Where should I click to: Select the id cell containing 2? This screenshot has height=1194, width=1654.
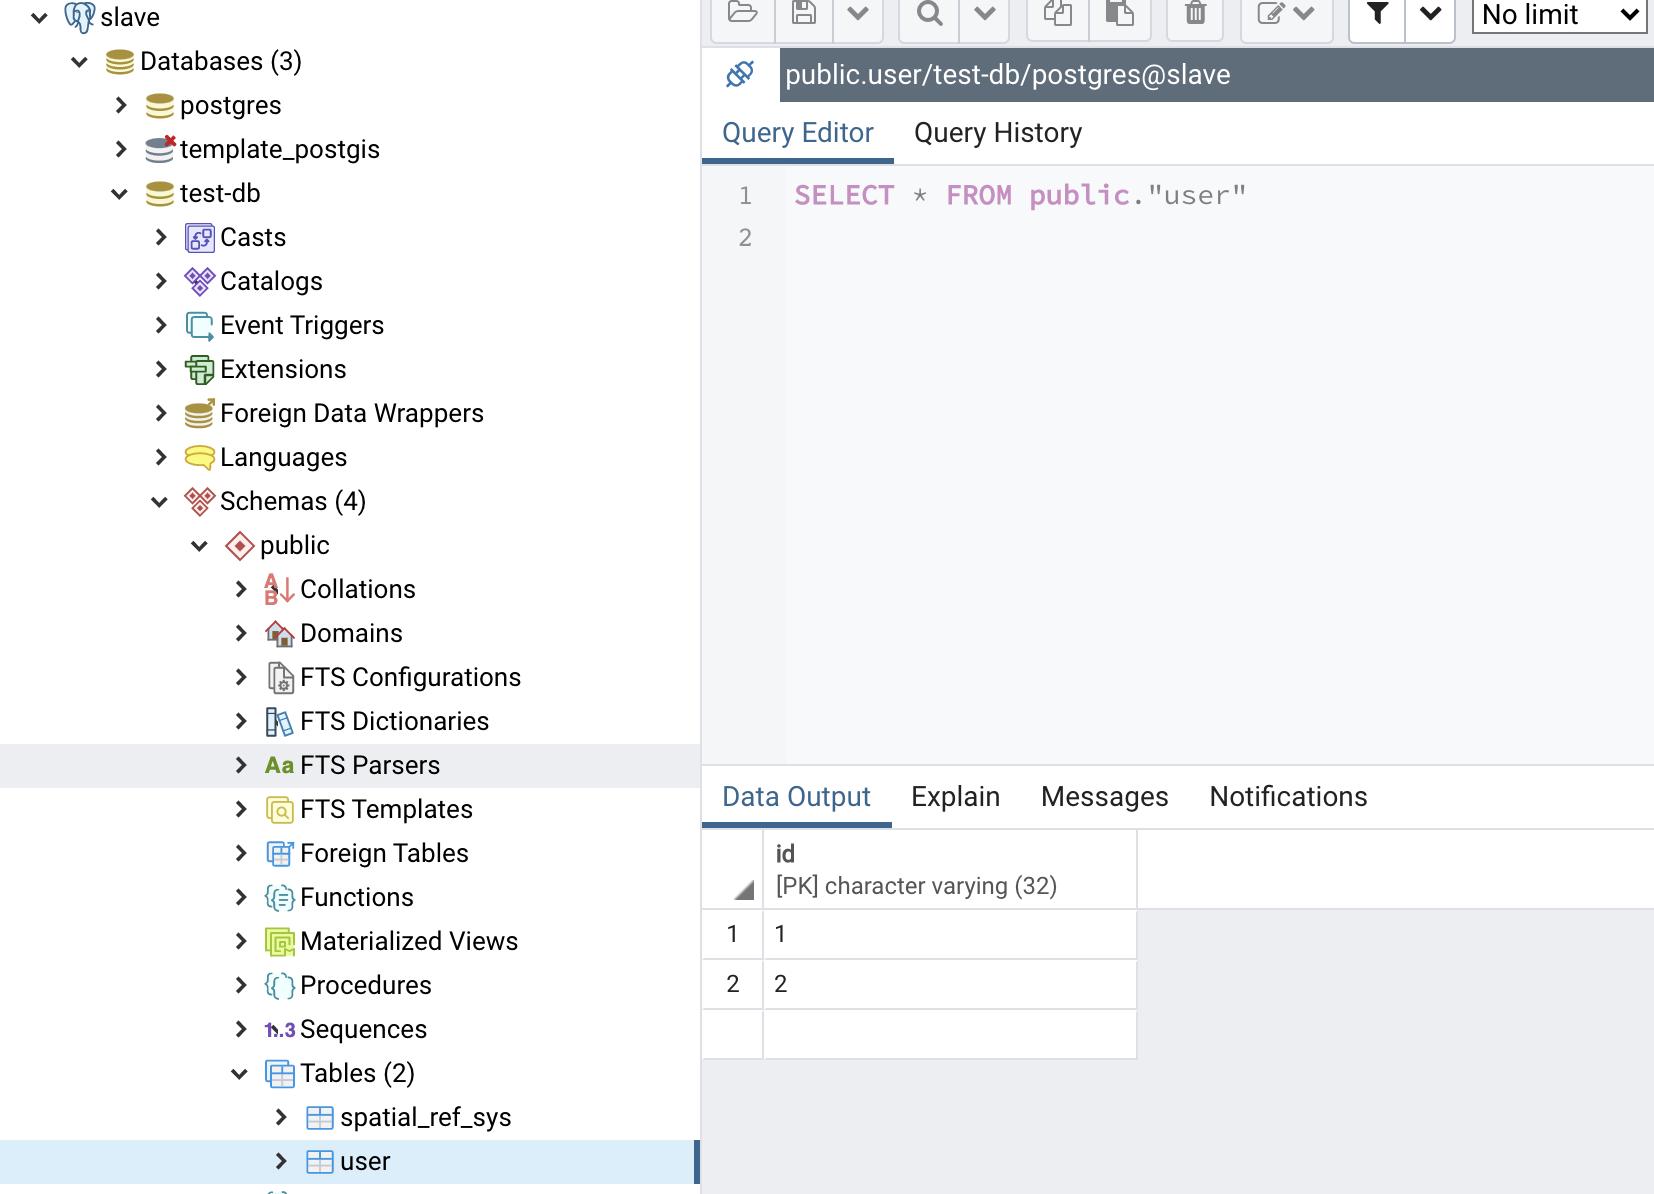point(949,984)
